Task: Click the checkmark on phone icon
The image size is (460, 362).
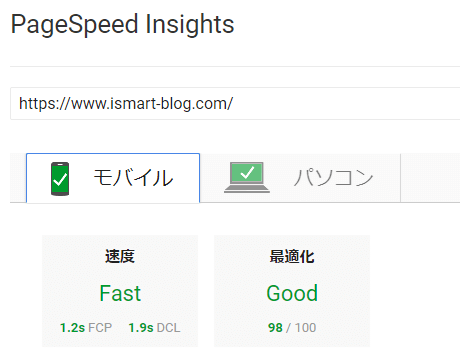Action: (60, 180)
